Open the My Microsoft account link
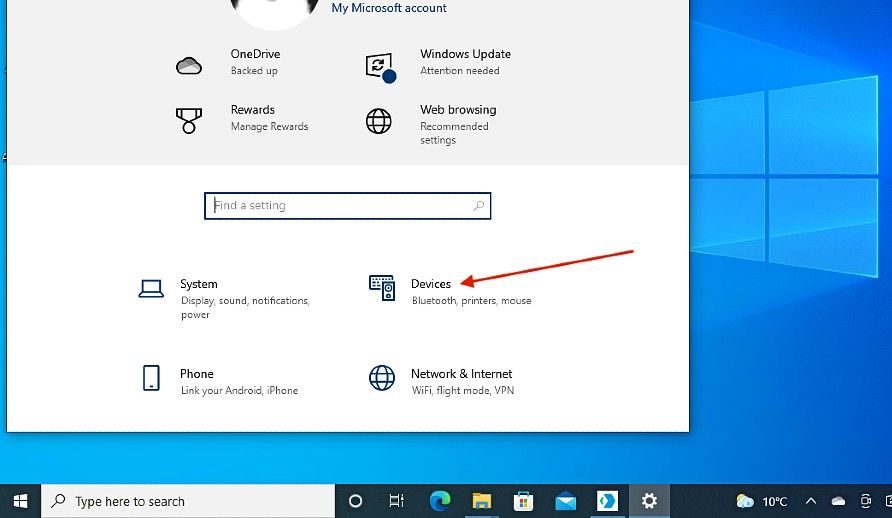The width and height of the screenshot is (892, 518). (389, 8)
